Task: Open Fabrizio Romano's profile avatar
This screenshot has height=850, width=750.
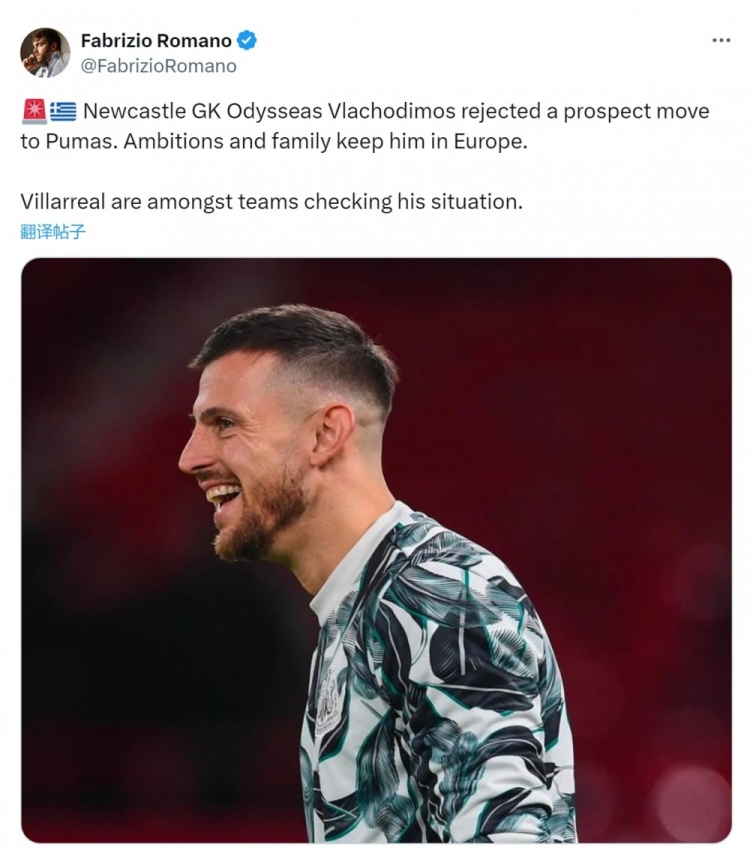Action: pyautogui.click(x=45, y=53)
